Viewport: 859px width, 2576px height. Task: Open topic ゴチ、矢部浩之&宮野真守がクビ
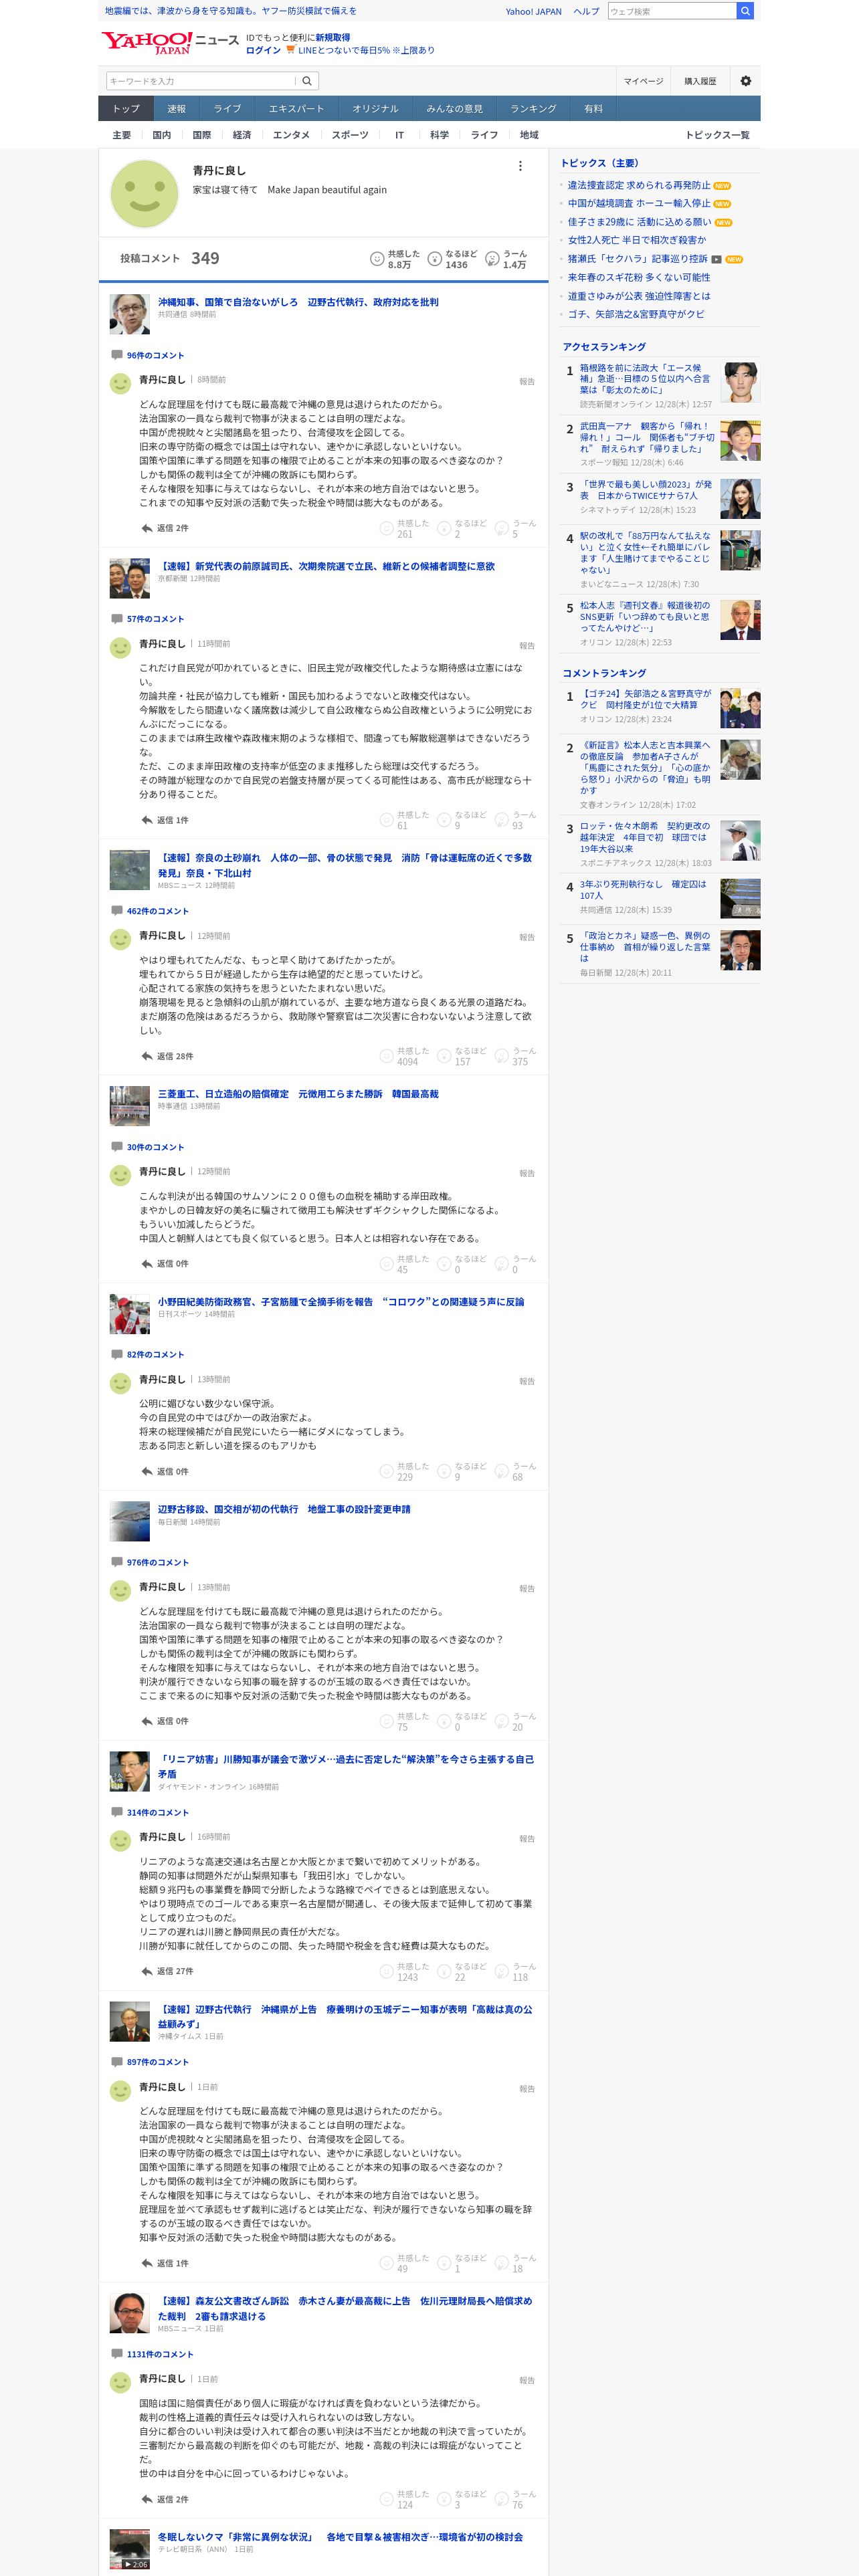636,314
